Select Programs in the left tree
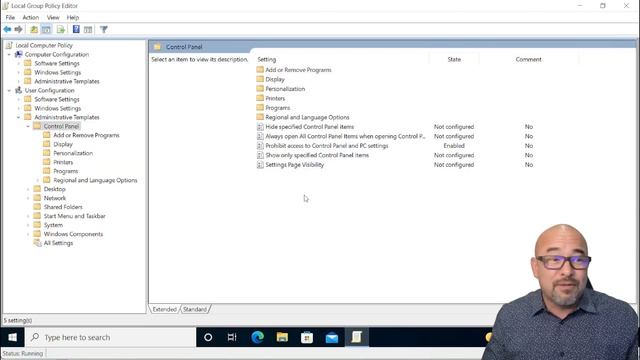 65,171
